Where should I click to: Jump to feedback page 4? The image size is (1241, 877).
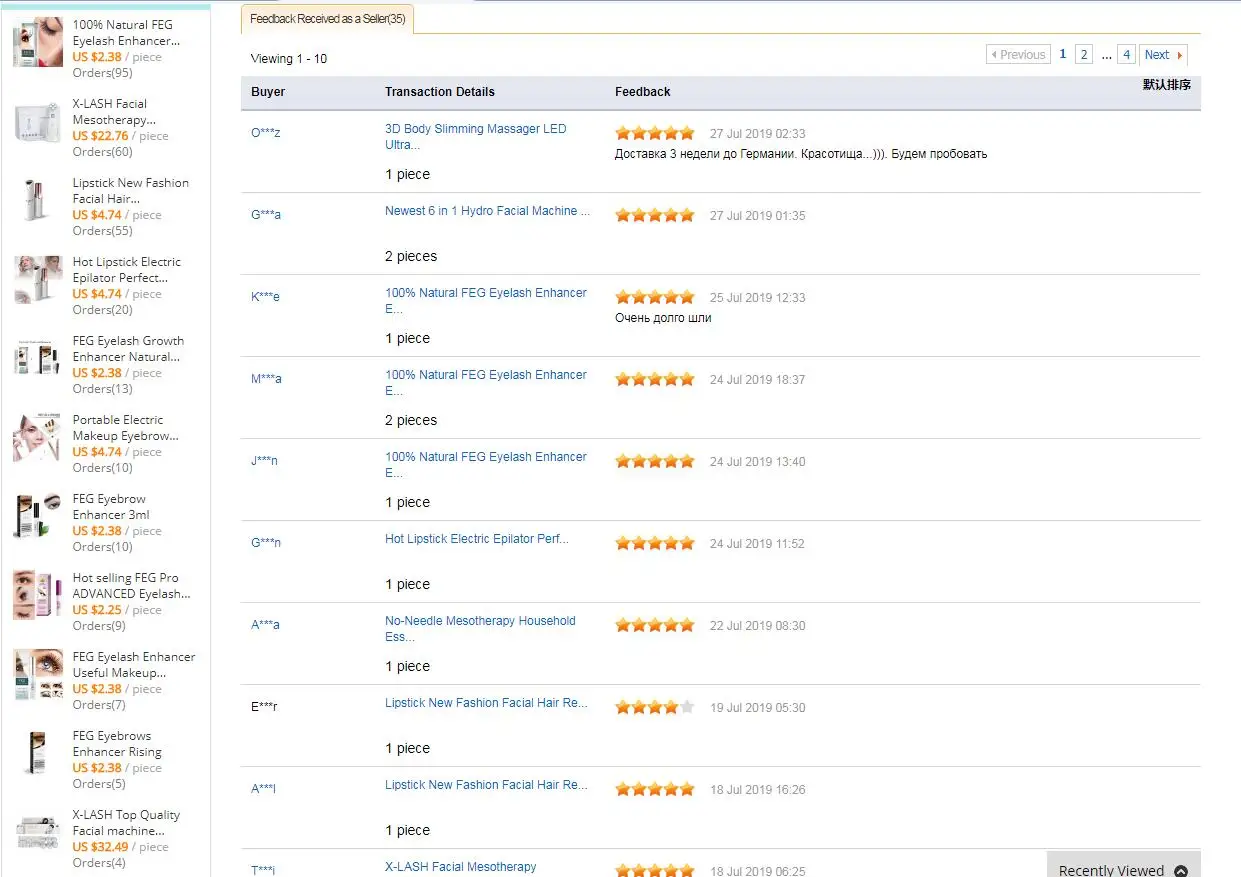1126,55
